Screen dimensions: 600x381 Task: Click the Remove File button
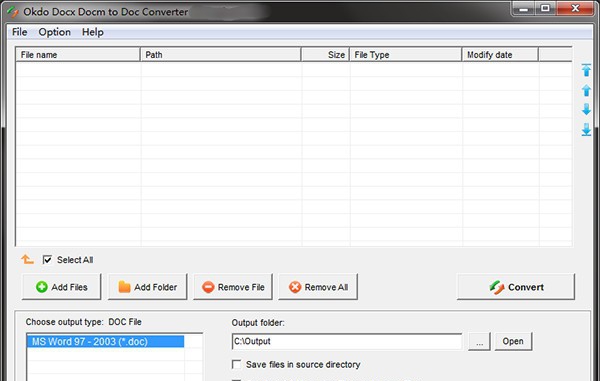tap(233, 287)
